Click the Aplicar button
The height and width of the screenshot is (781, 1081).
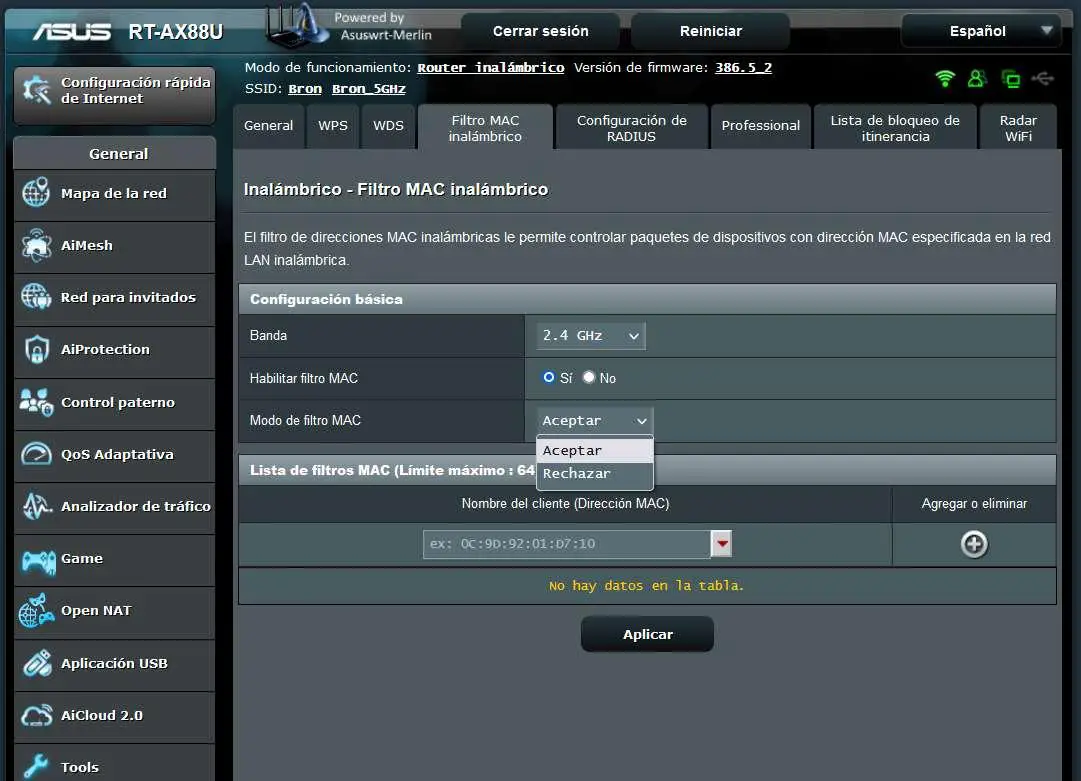[647, 634]
